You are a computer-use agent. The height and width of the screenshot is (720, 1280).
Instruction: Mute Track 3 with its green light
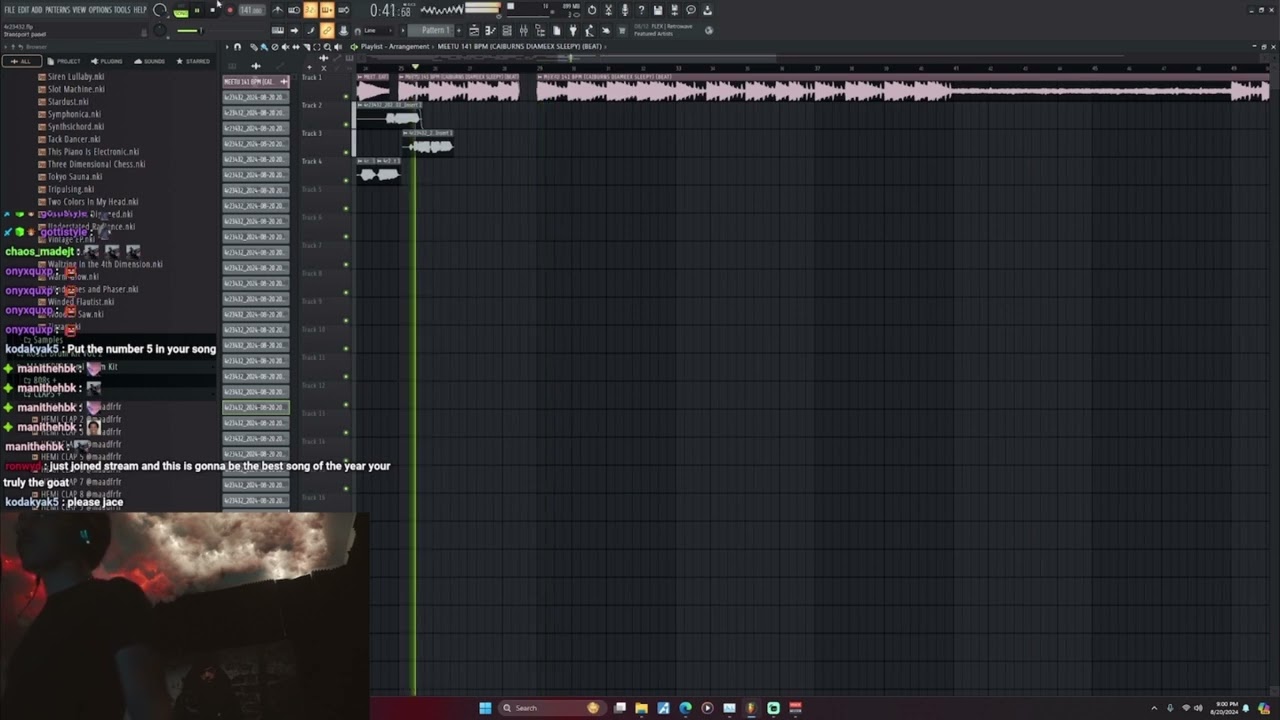pyautogui.click(x=346, y=153)
